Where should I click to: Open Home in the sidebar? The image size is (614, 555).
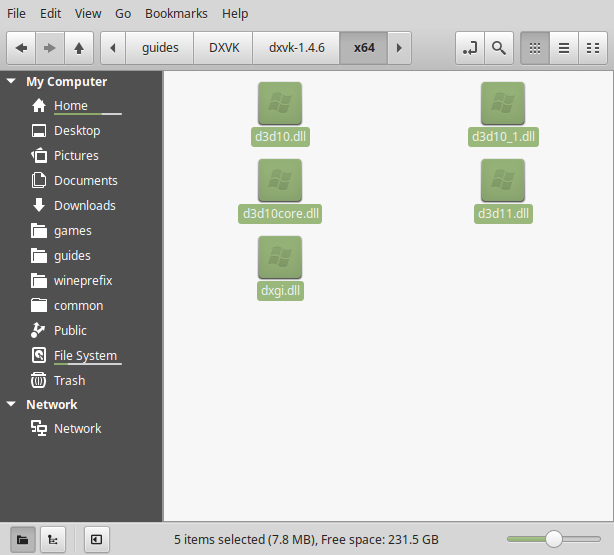tap(71, 105)
